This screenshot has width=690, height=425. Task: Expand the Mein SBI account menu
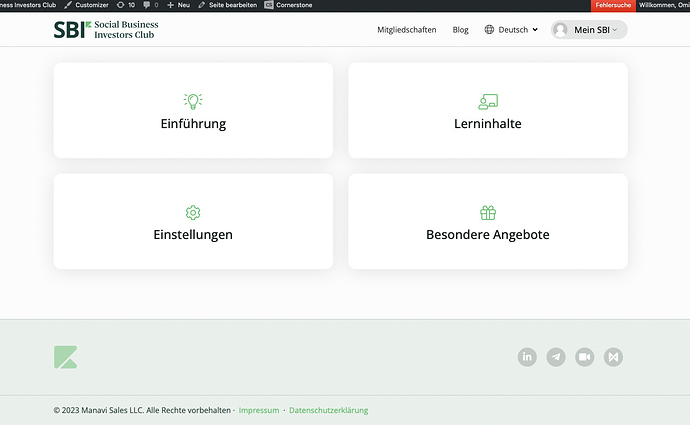pyautogui.click(x=589, y=30)
